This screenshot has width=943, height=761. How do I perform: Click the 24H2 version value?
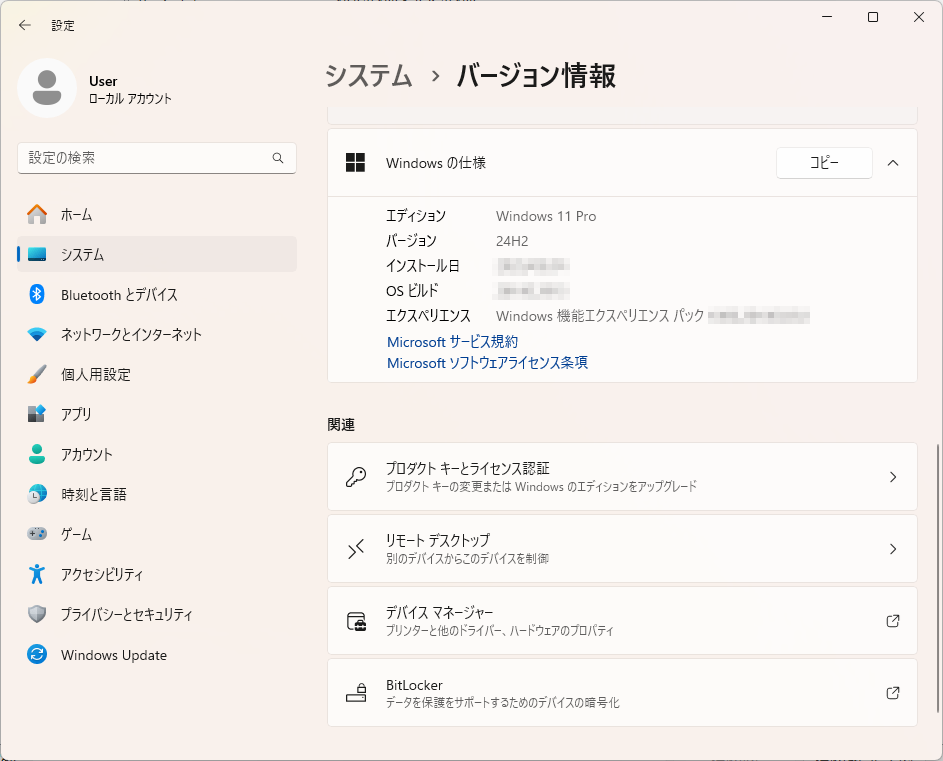(512, 241)
